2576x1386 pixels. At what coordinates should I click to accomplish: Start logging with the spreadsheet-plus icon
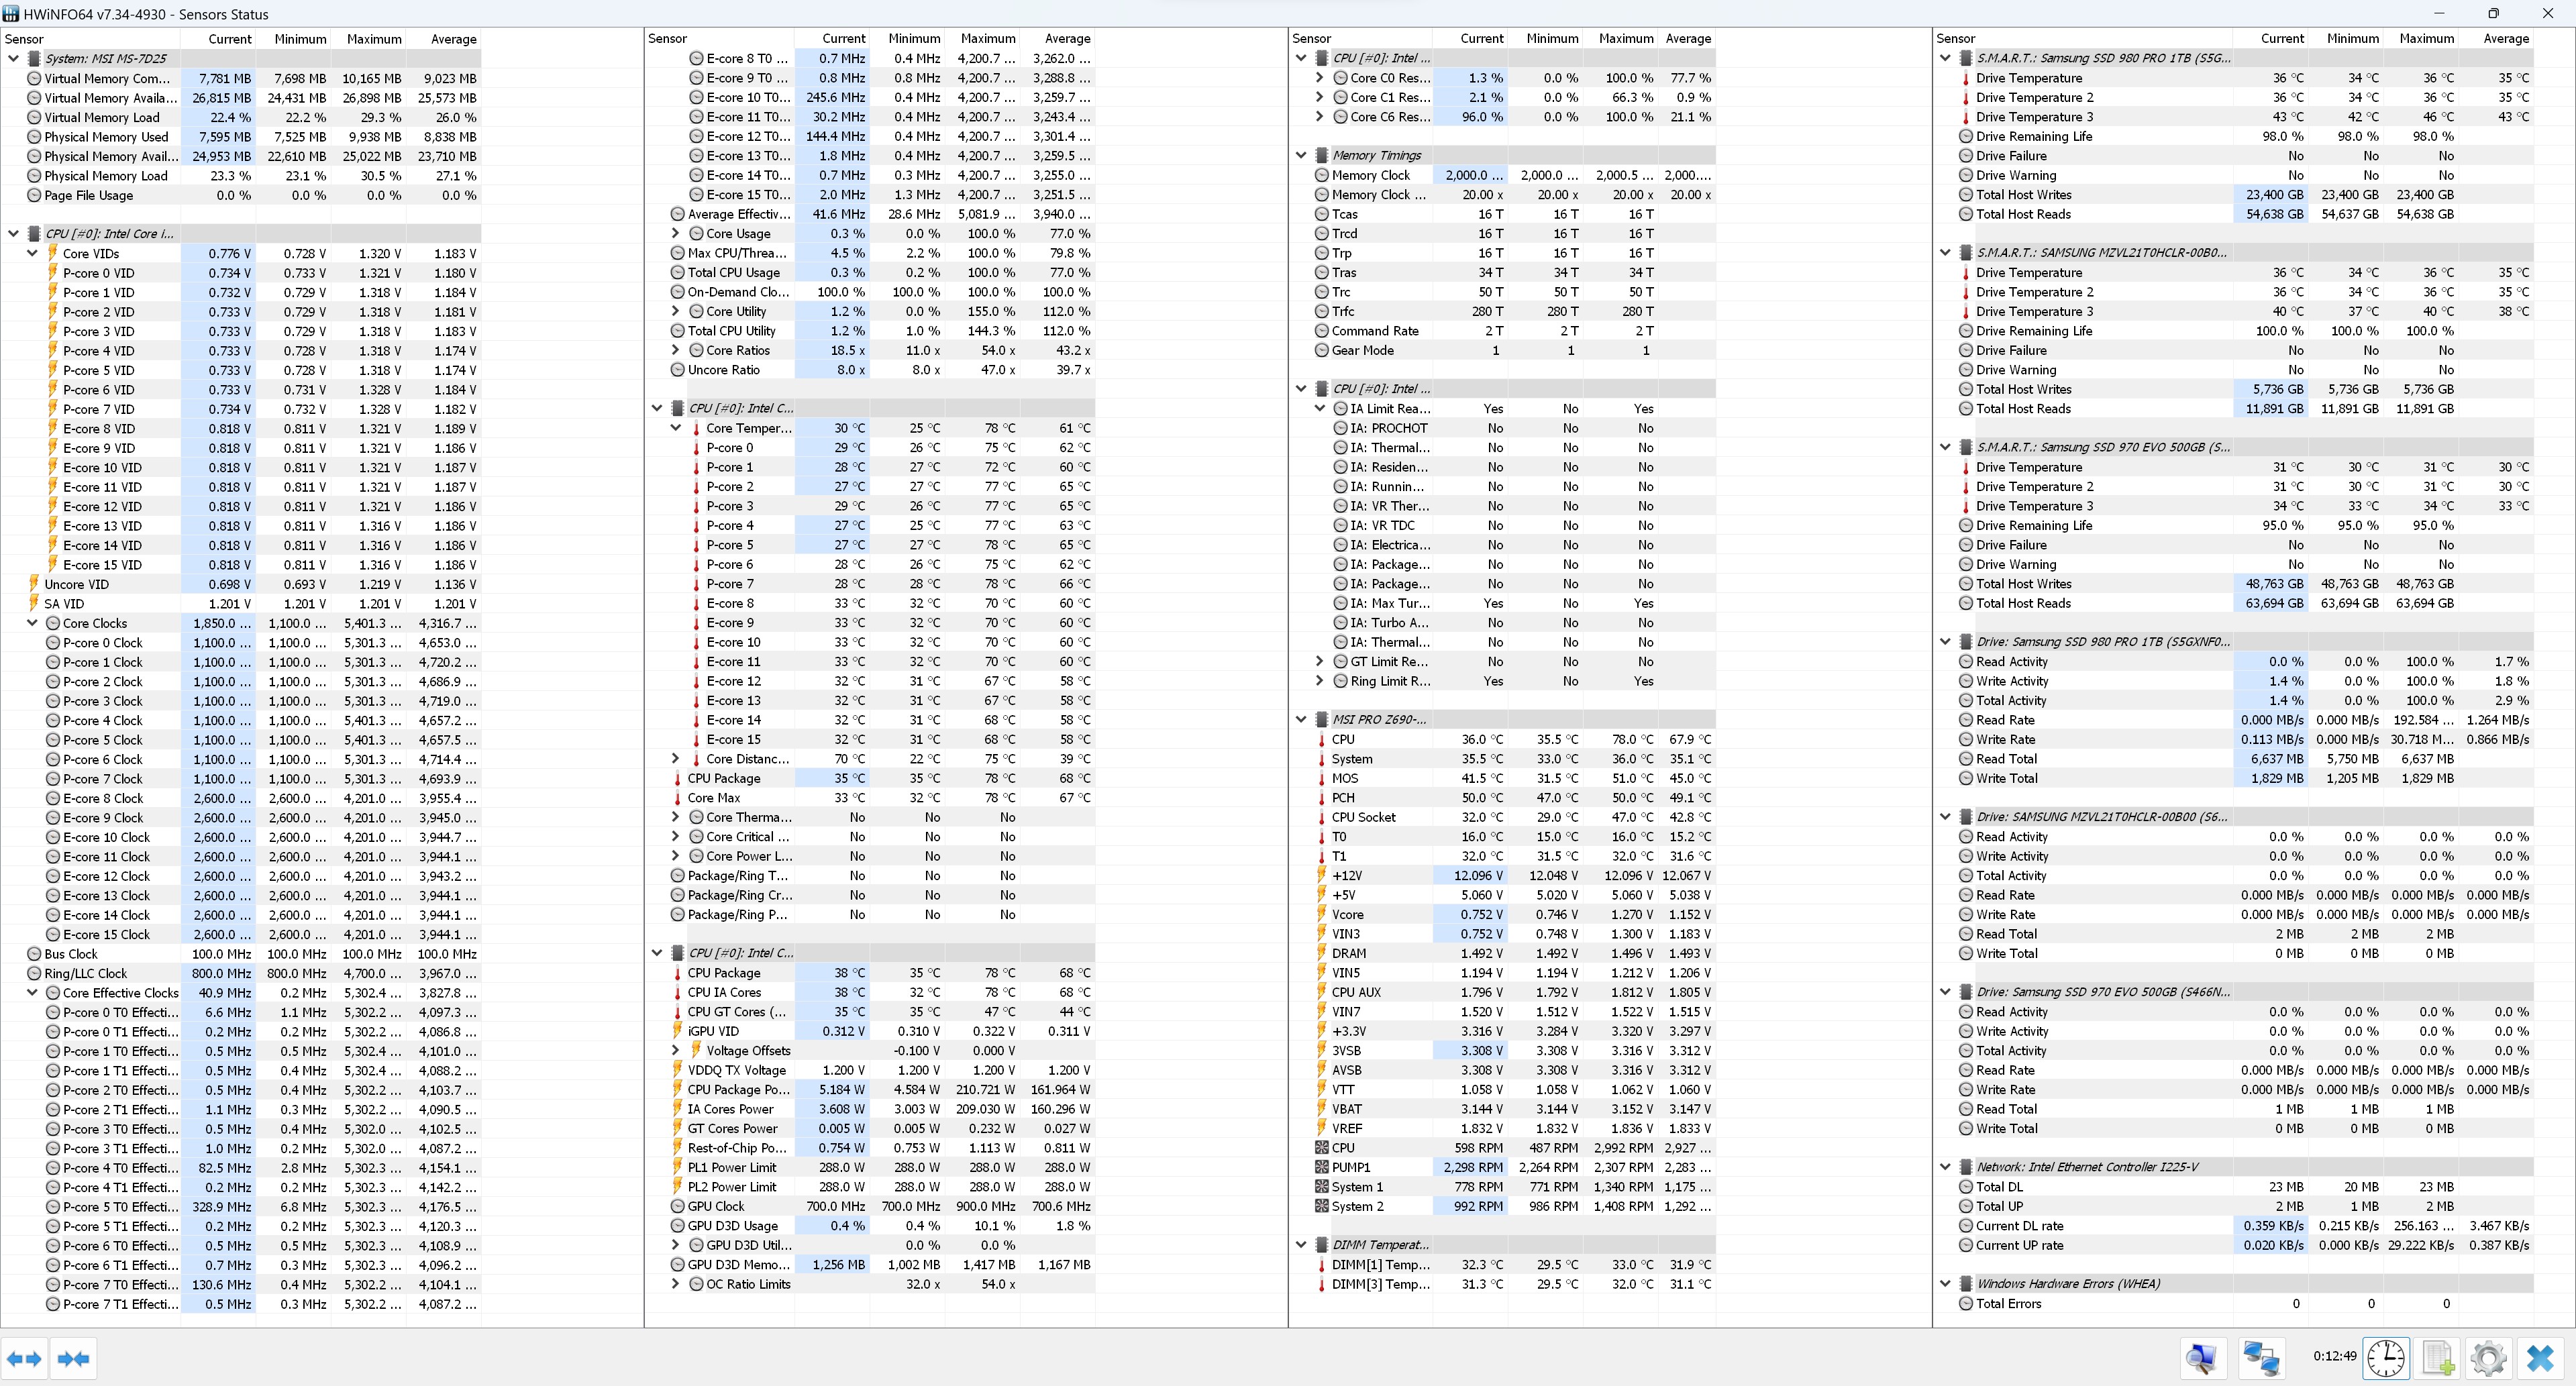tap(2437, 1358)
